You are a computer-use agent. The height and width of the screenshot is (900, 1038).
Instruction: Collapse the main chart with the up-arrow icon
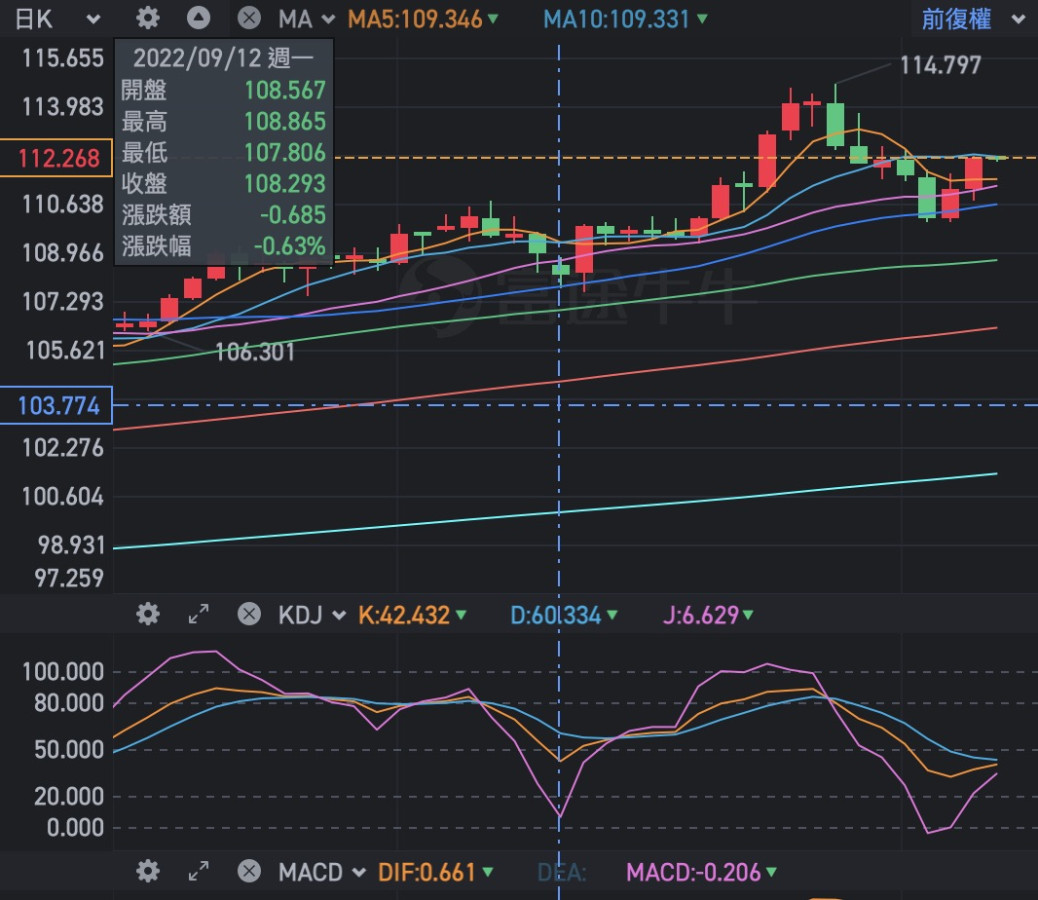coord(199,18)
